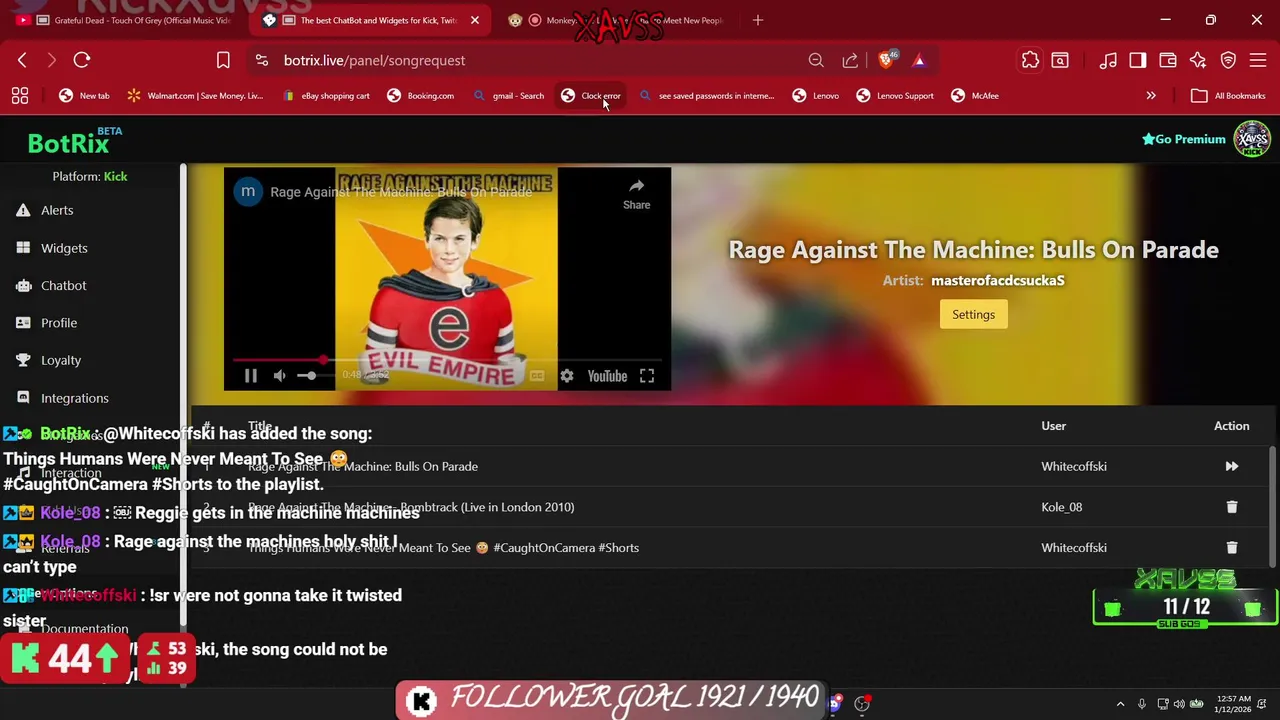The height and width of the screenshot is (720, 1280).
Task: Click Whitecoffski user in first playlist row
Action: pyautogui.click(x=1074, y=466)
